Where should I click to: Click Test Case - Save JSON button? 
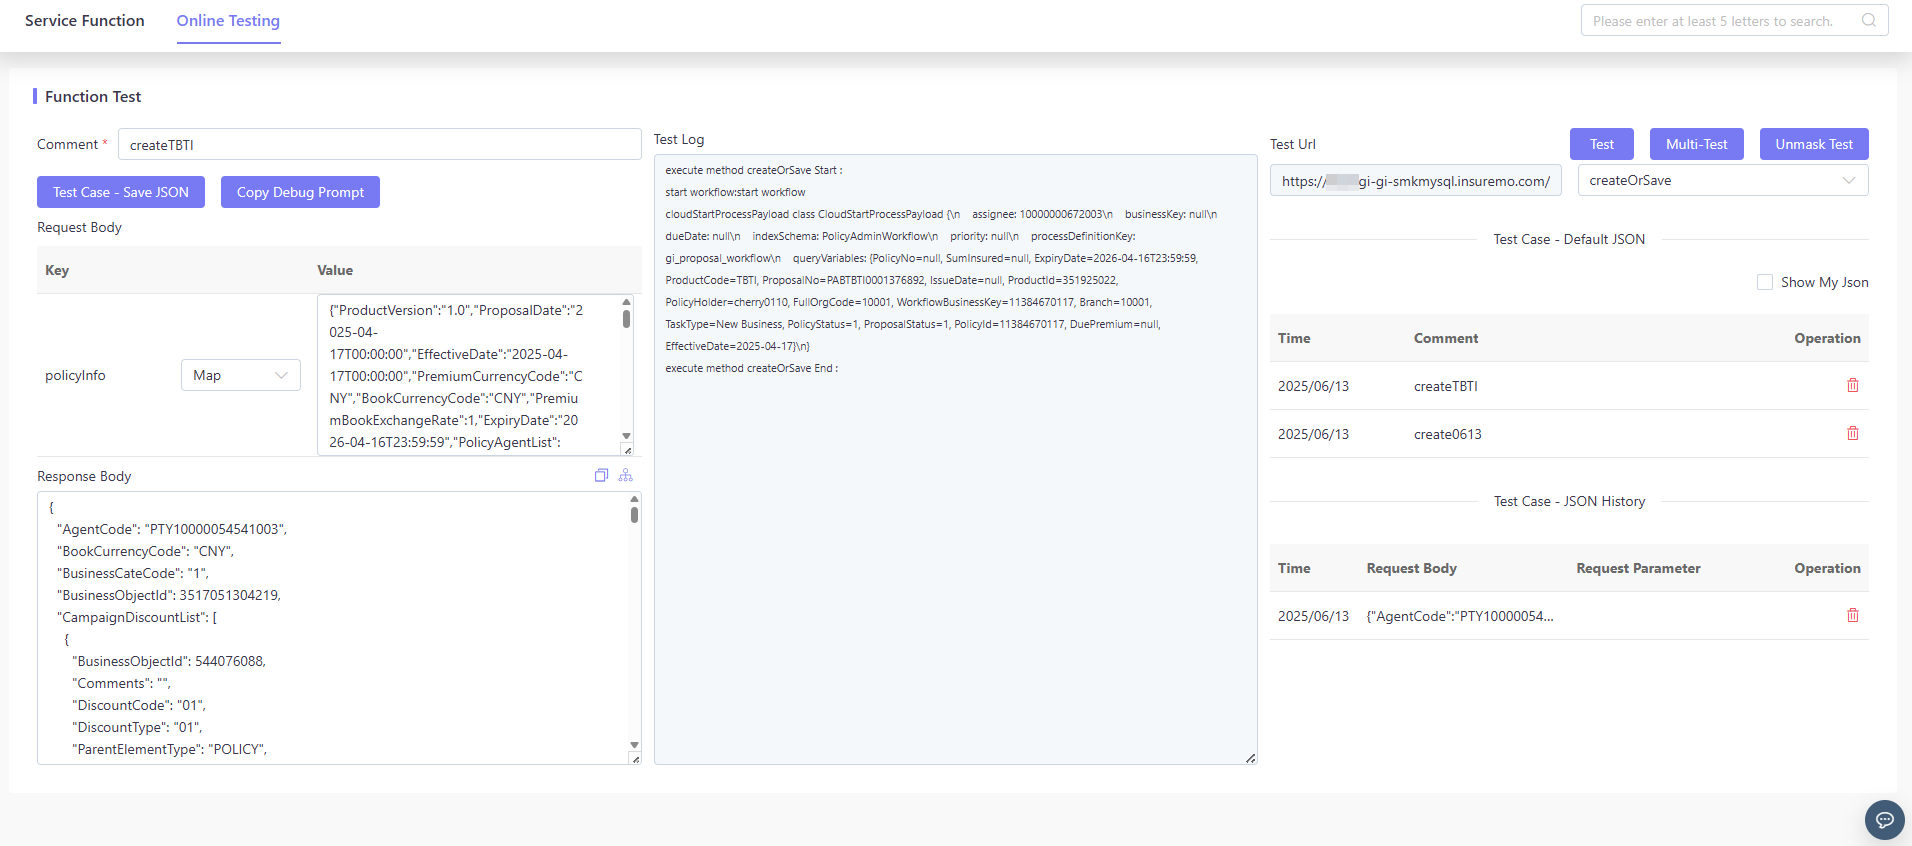[x=121, y=192]
